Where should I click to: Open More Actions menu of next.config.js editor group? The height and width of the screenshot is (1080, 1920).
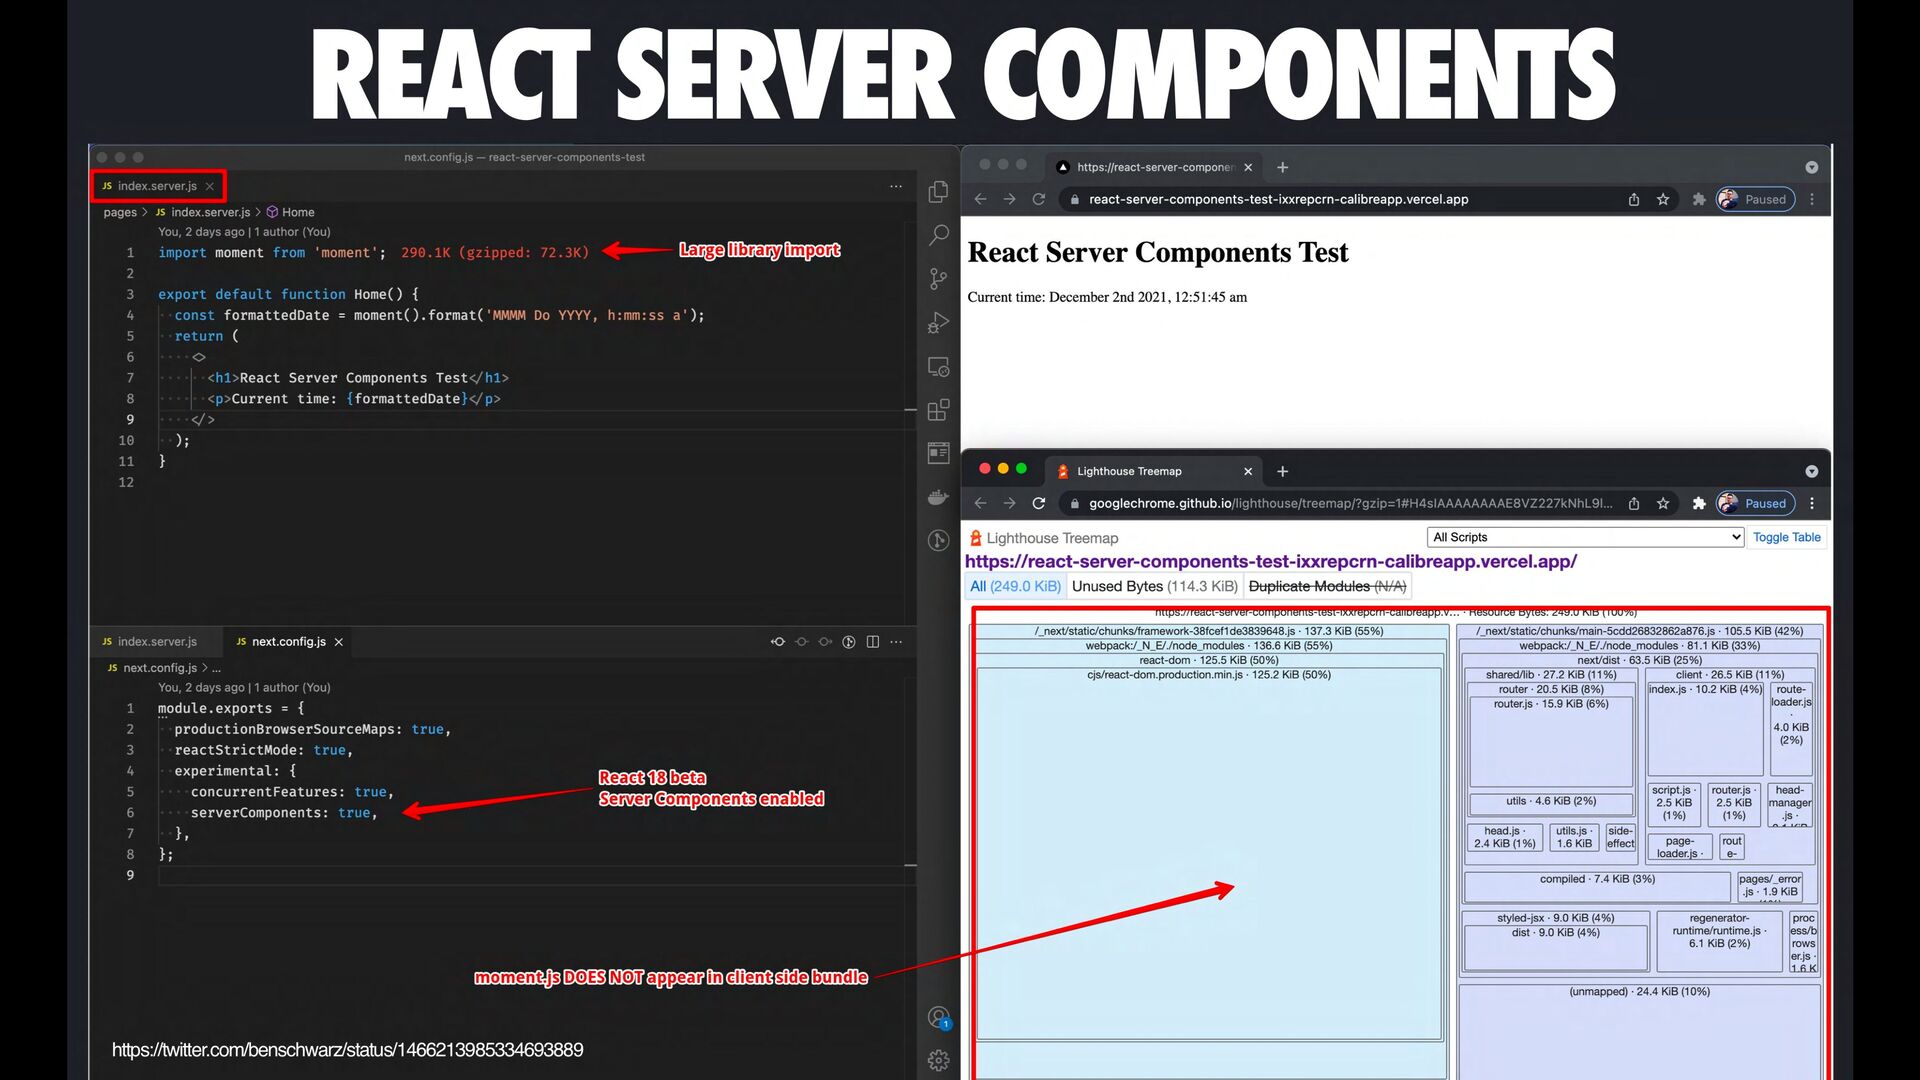point(896,642)
